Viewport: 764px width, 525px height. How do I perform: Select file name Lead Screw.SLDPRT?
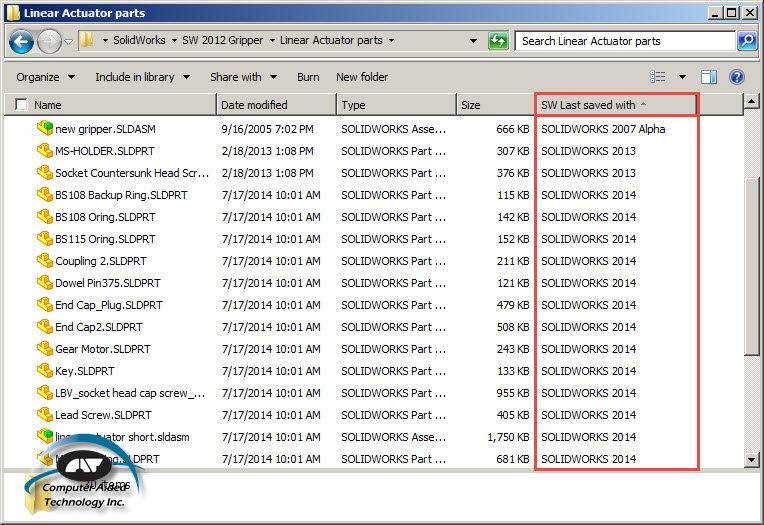(x=103, y=415)
